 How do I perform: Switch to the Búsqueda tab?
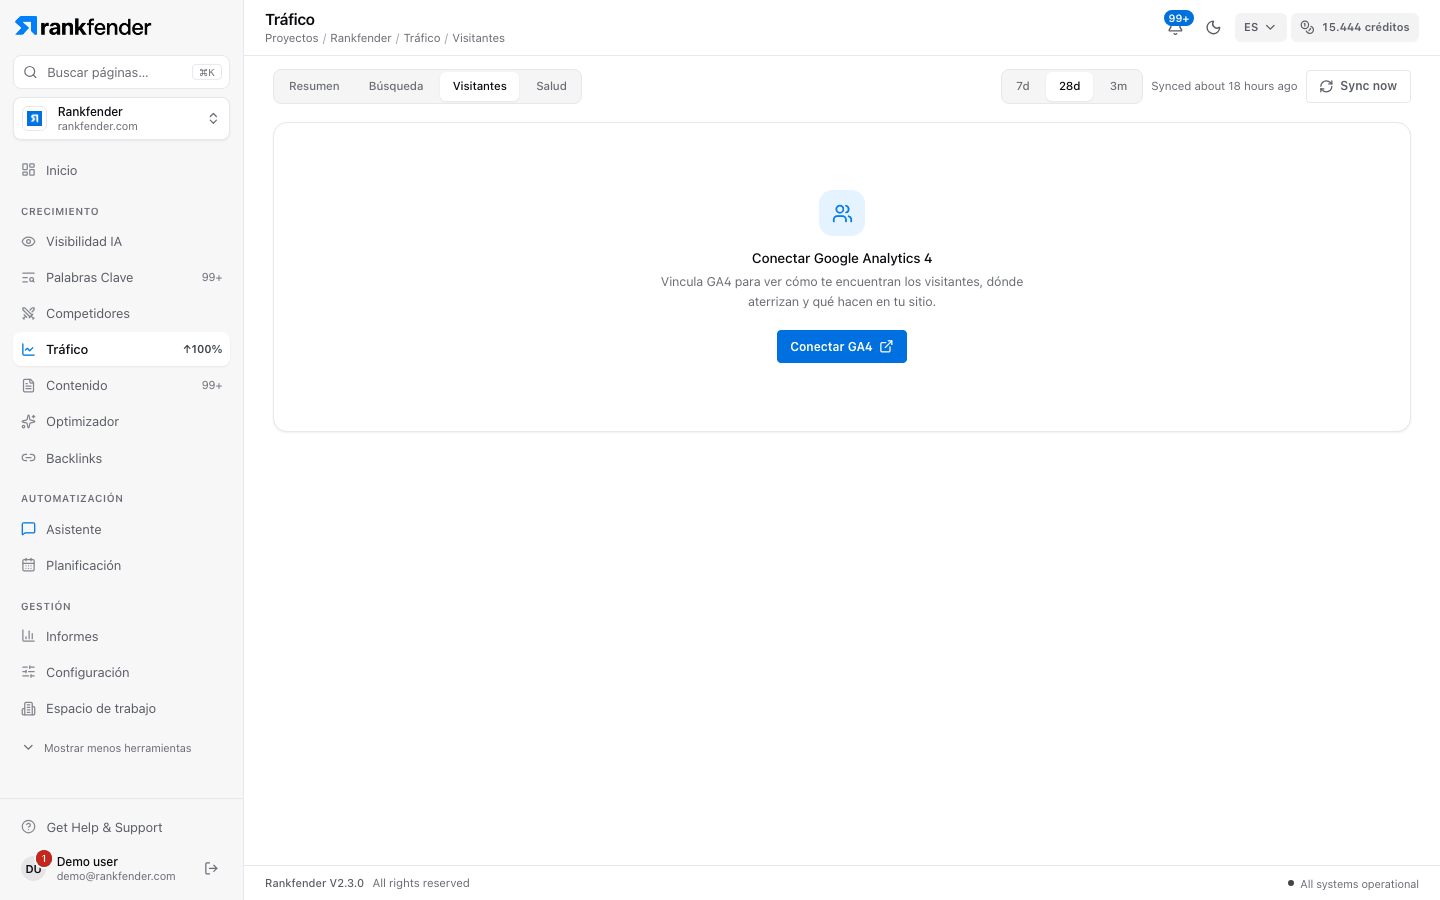(396, 86)
